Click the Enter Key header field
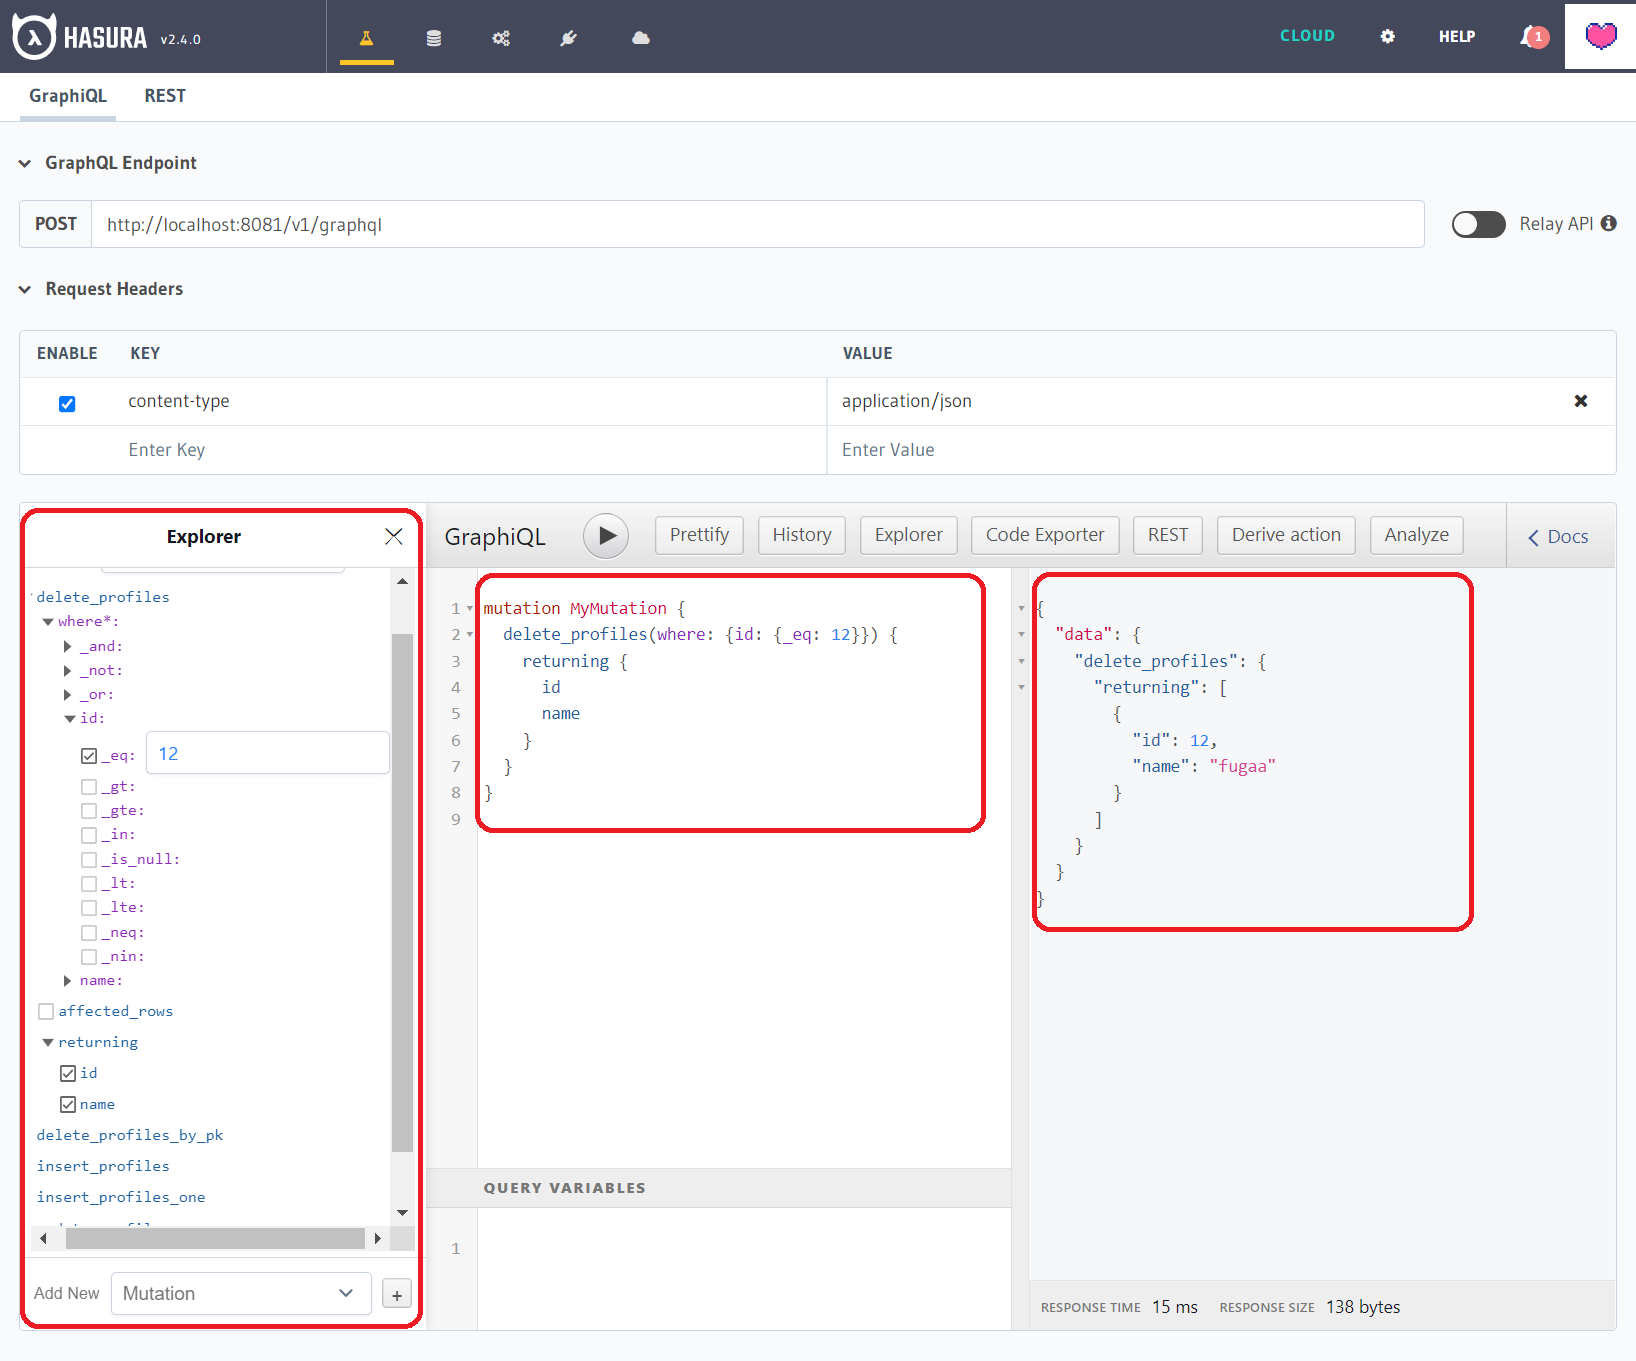The image size is (1636, 1361). point(472,450)
